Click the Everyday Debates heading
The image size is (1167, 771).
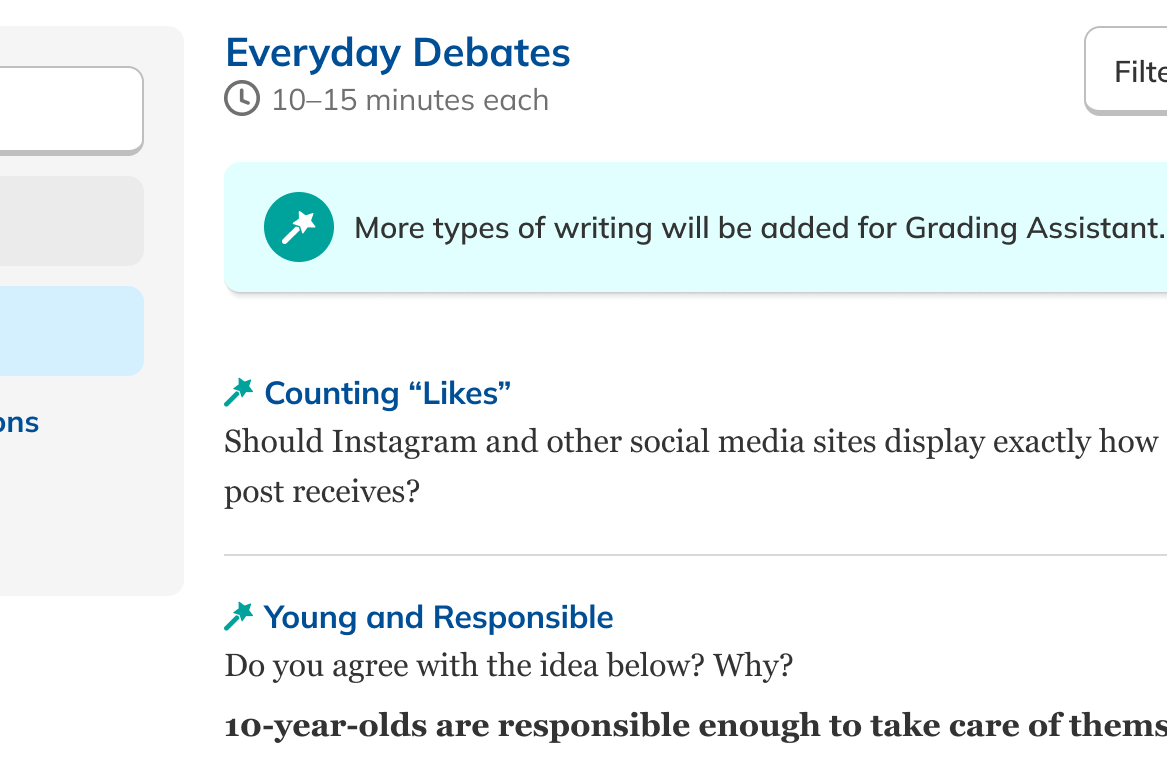click(398, 53)
